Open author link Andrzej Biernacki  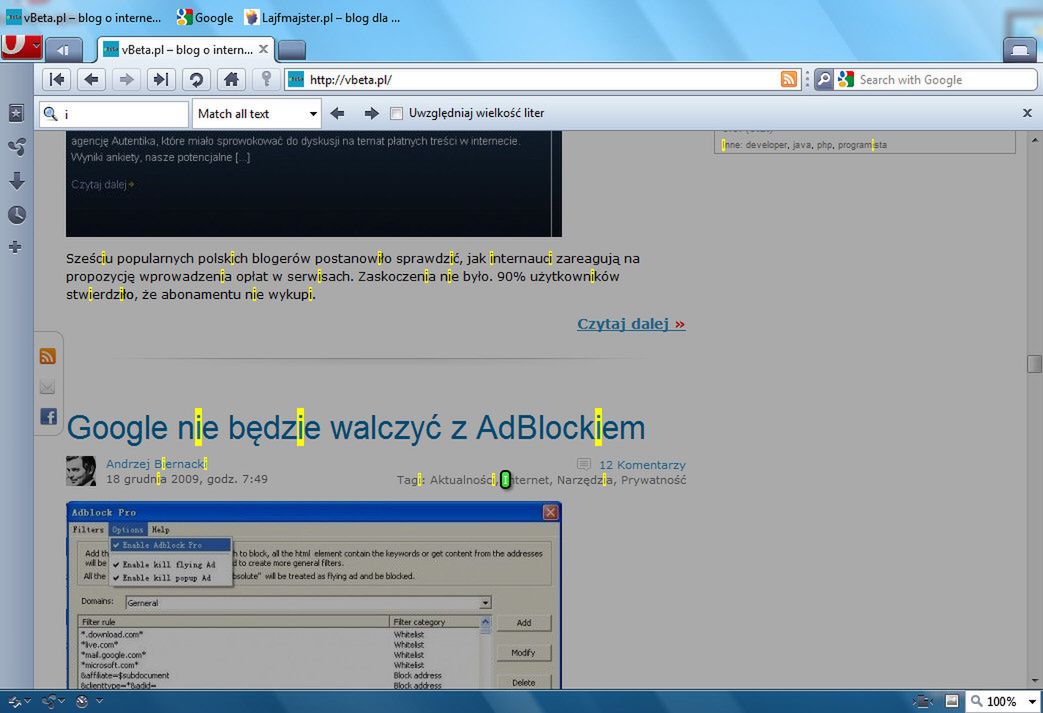pyautogui.click(x=157, y=464)
